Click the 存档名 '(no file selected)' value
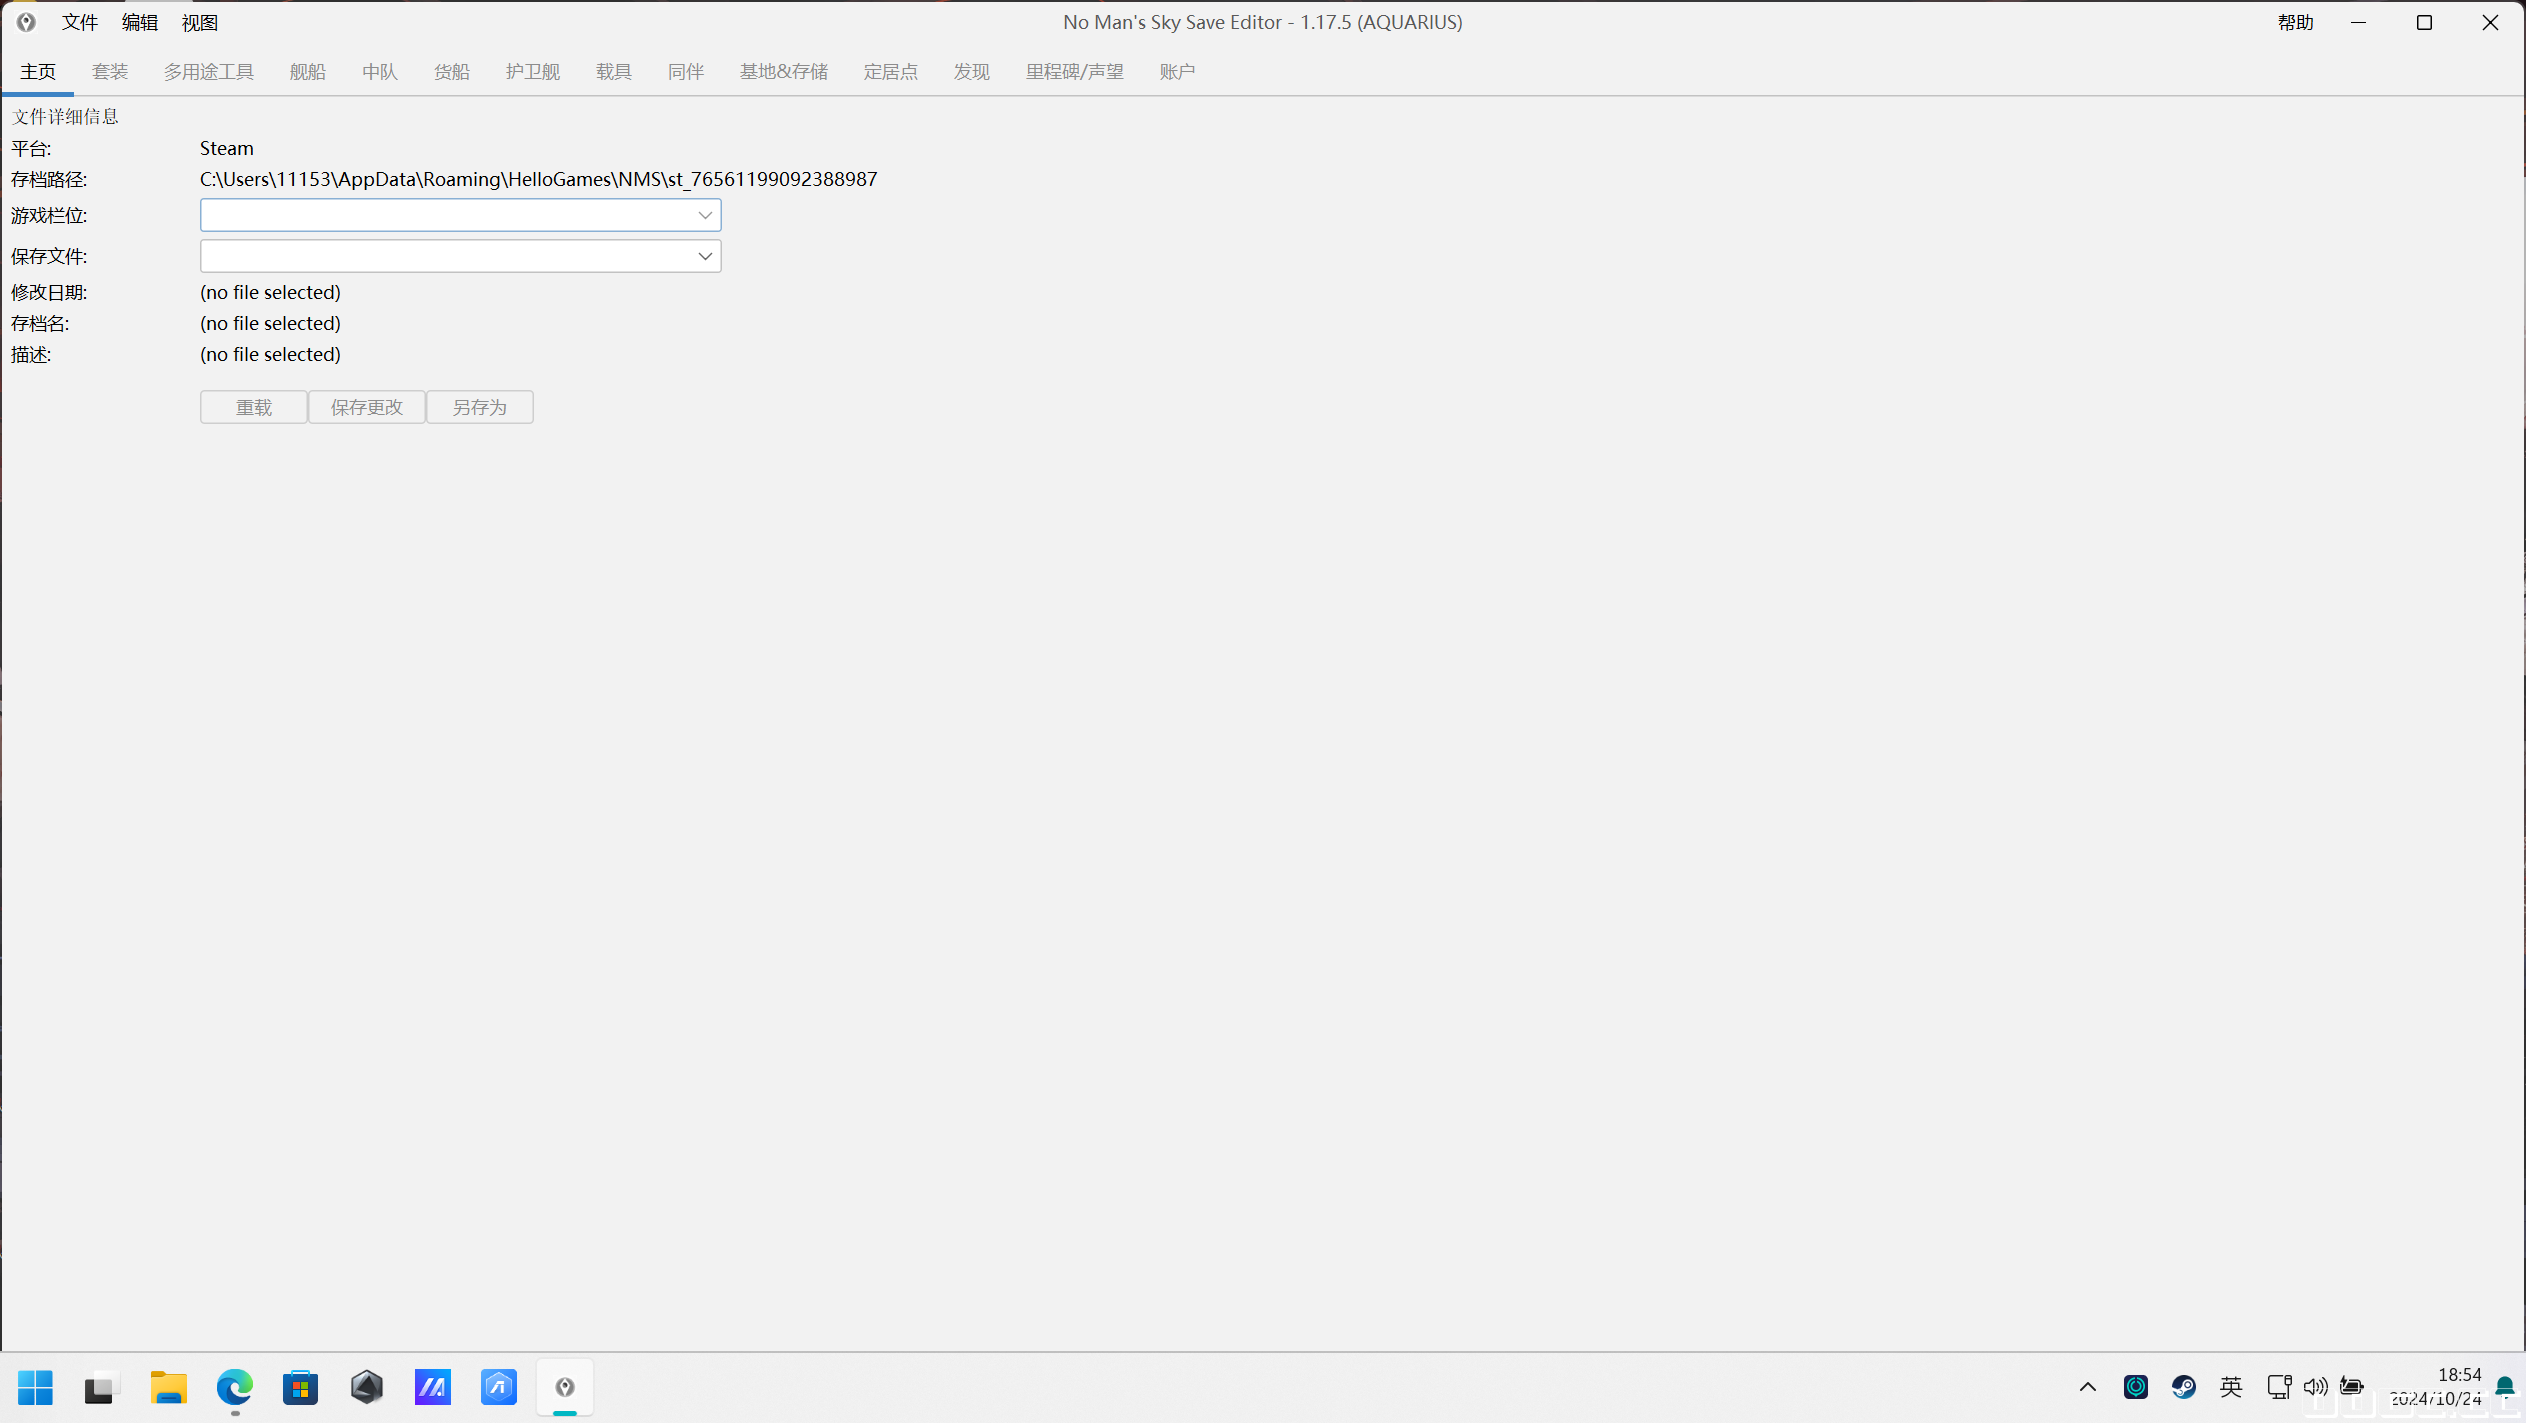This screenshot has width=2526, height=1423. click(x=271, y=323)
